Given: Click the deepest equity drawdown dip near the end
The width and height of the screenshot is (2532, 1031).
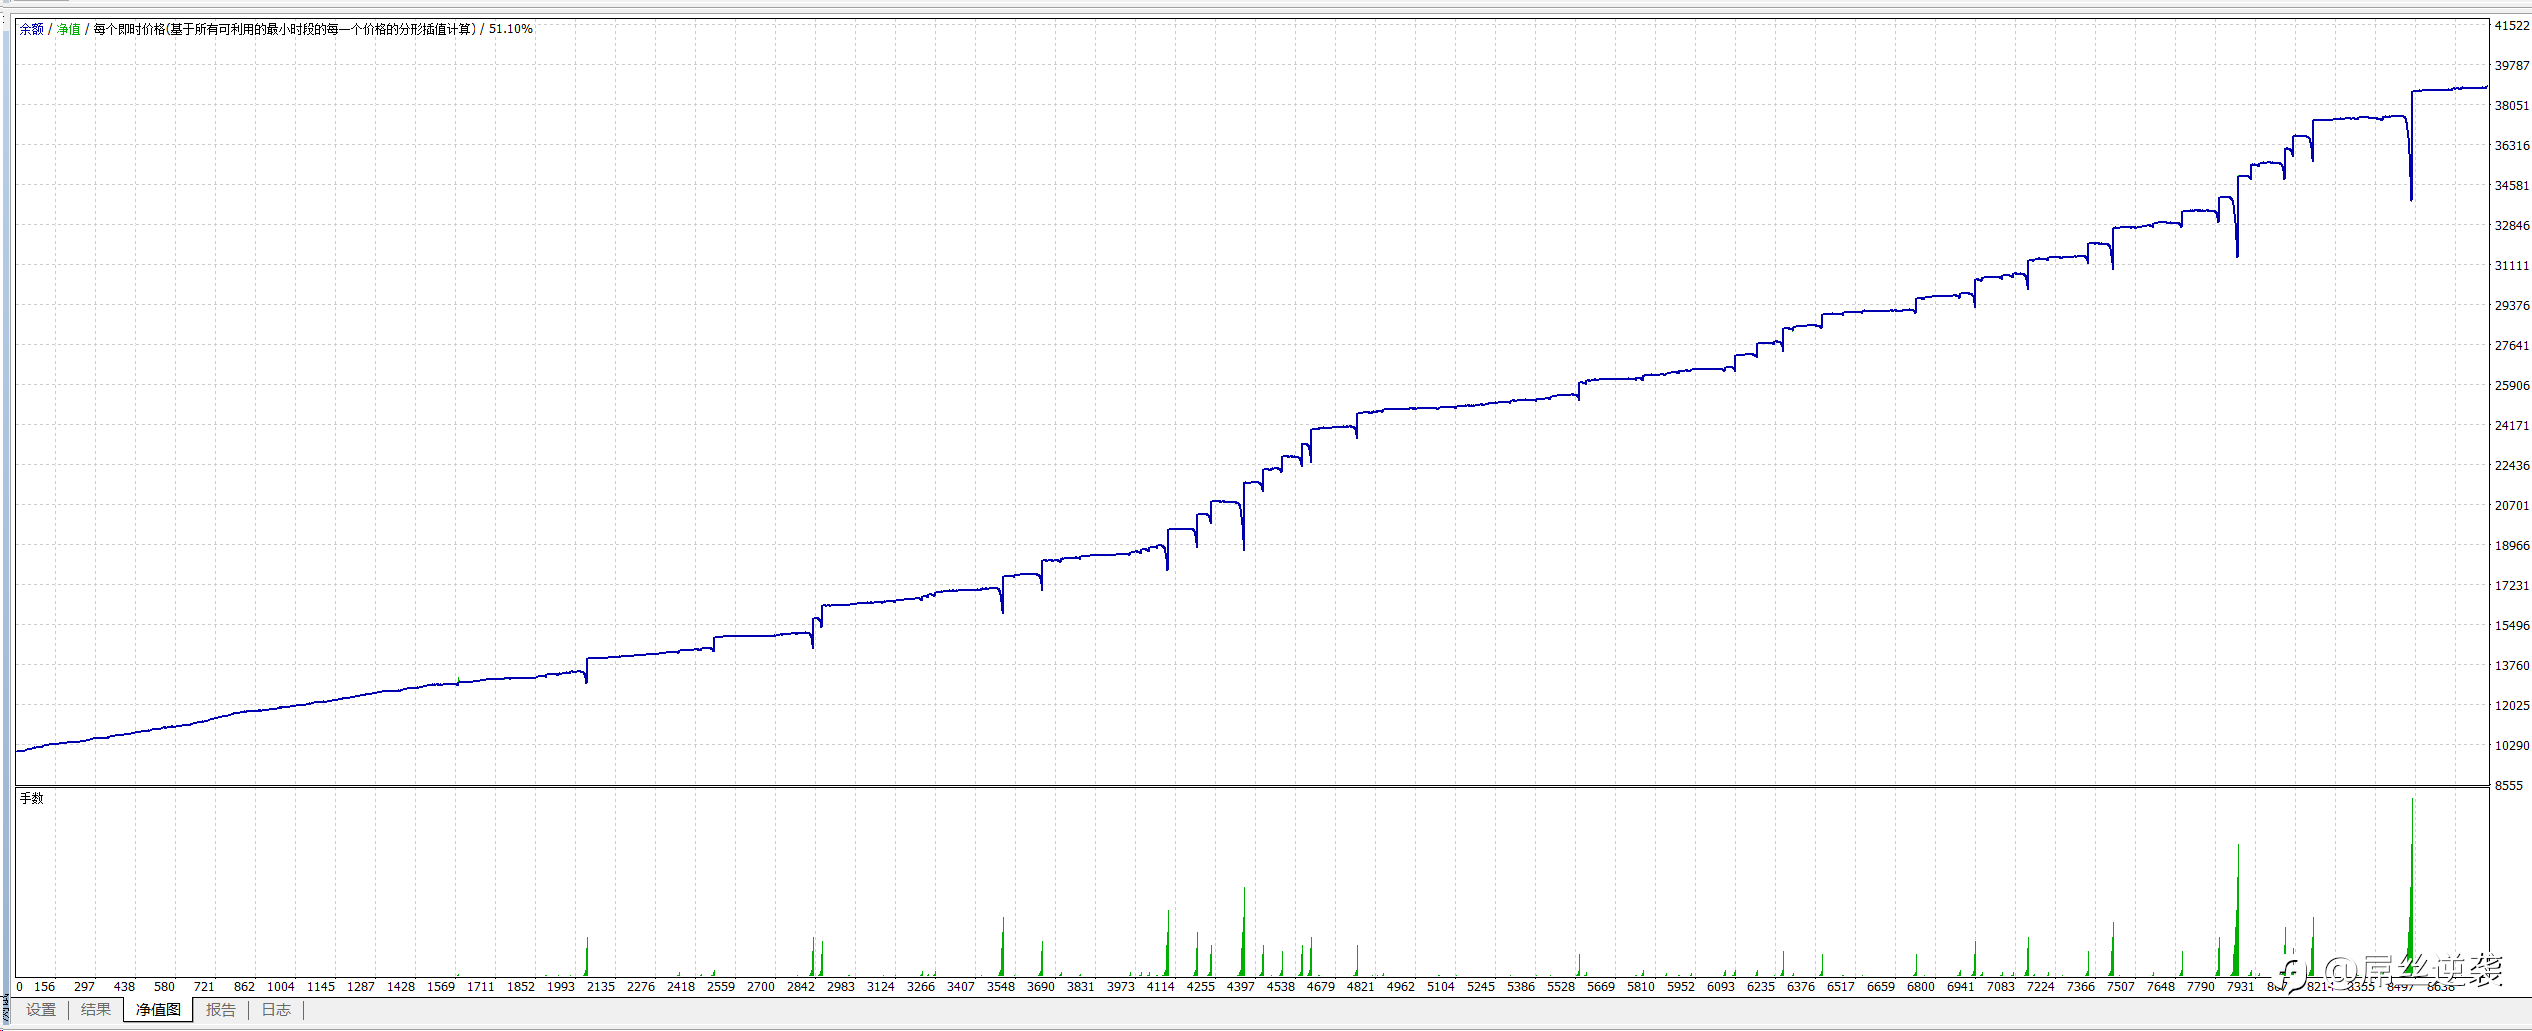Looking at the screenshot, I should 2411,196.
